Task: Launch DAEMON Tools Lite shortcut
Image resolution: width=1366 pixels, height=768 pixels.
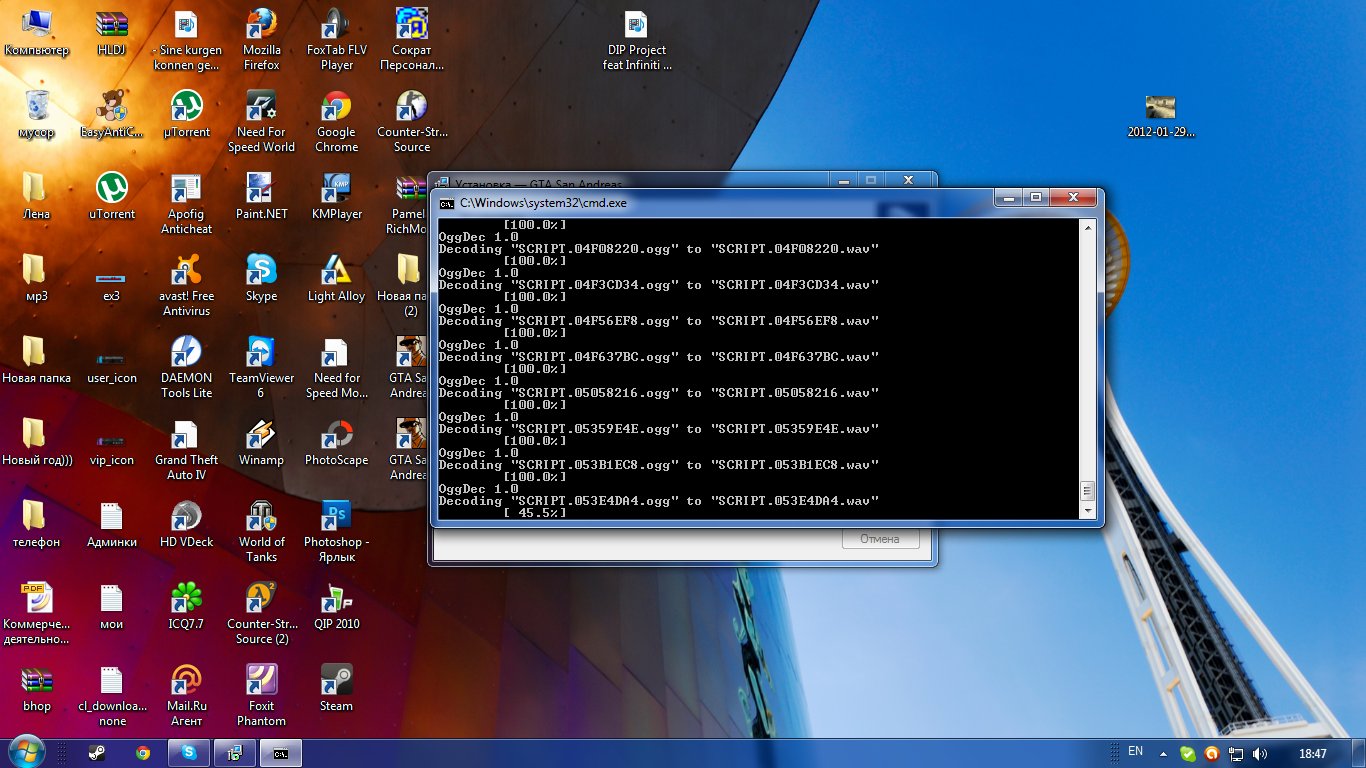Action: (186, 353)
